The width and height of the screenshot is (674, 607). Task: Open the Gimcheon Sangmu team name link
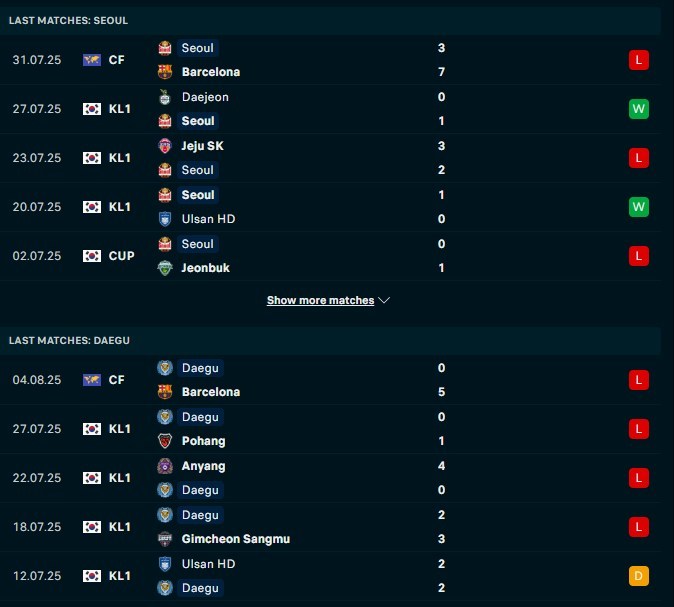pos(236,539)
